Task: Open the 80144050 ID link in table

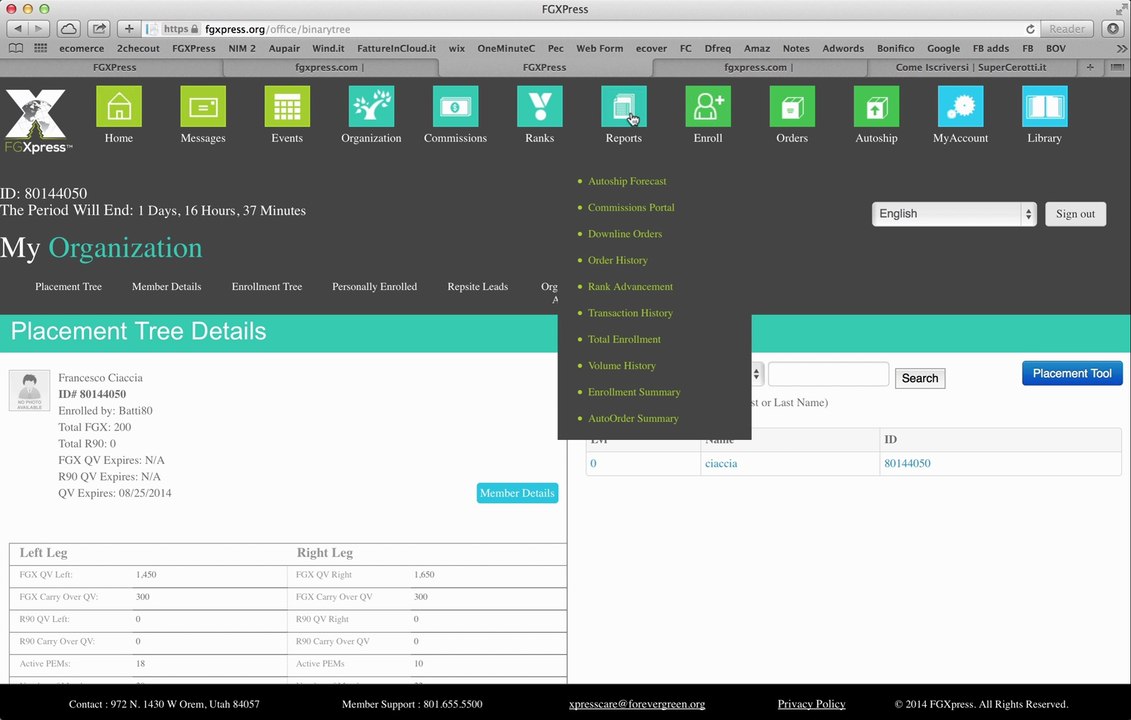Action: (907, 463)
